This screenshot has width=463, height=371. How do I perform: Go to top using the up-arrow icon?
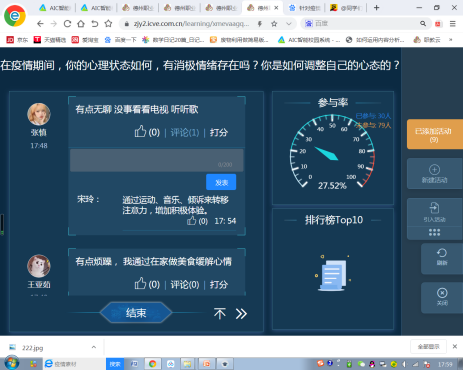coord(220,313)
